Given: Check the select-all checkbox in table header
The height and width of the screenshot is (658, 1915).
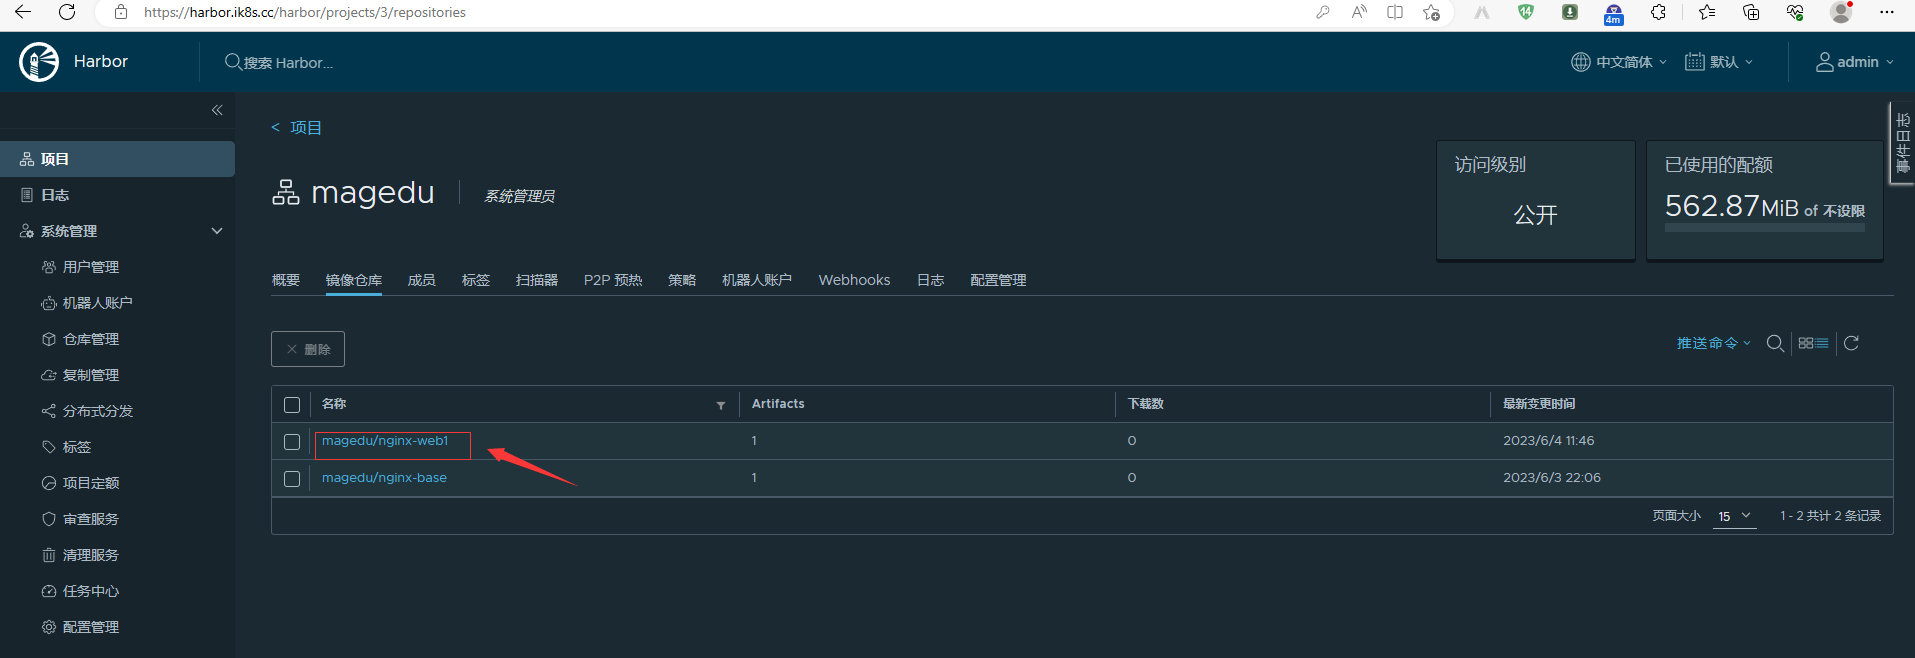Looking at the screenshot, I should click(x=292, y=405).
